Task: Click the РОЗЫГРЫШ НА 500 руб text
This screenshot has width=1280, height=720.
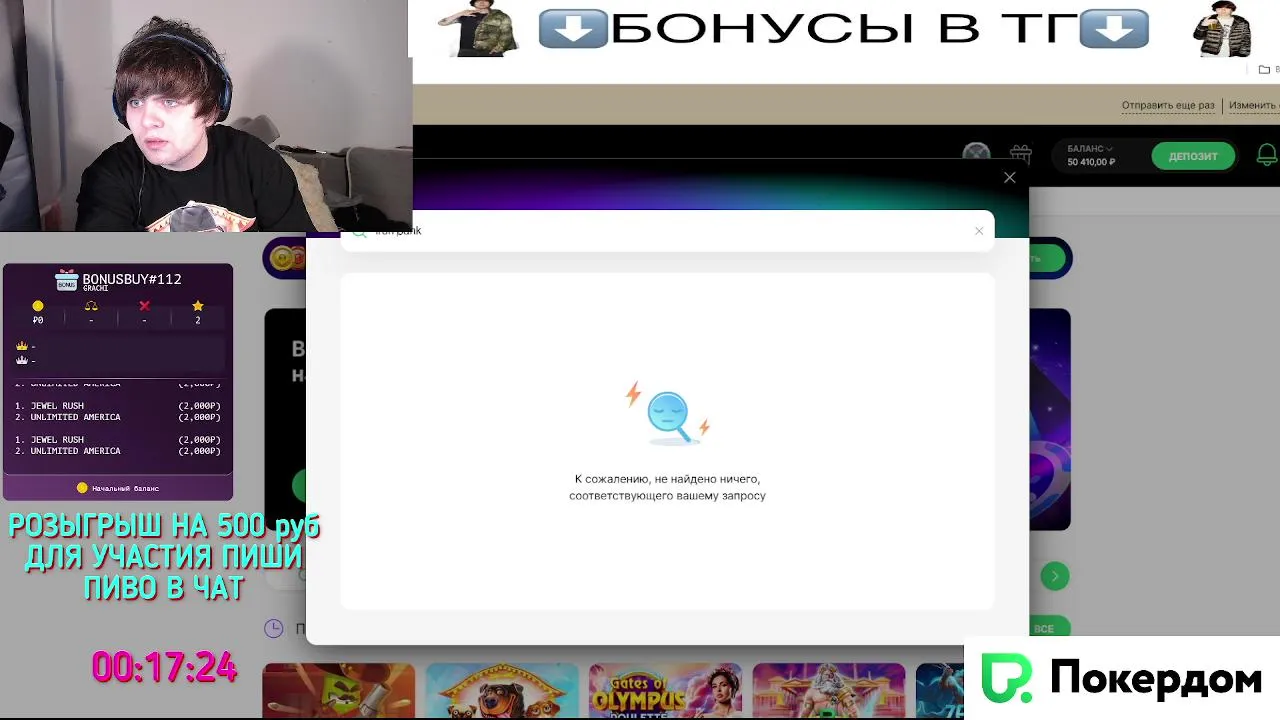Action: 164,526
